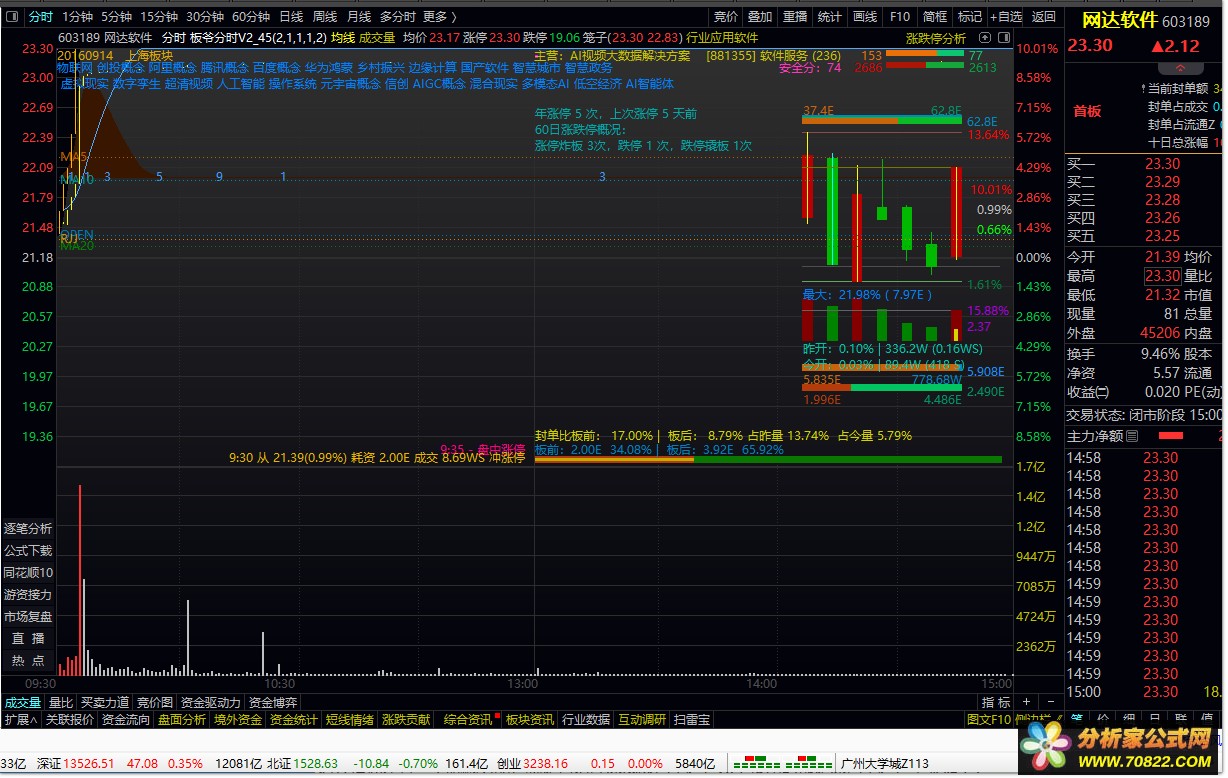Select the 成交量 indicator tab
Viewport: 1228px width, 778px height.
[22, 703]
